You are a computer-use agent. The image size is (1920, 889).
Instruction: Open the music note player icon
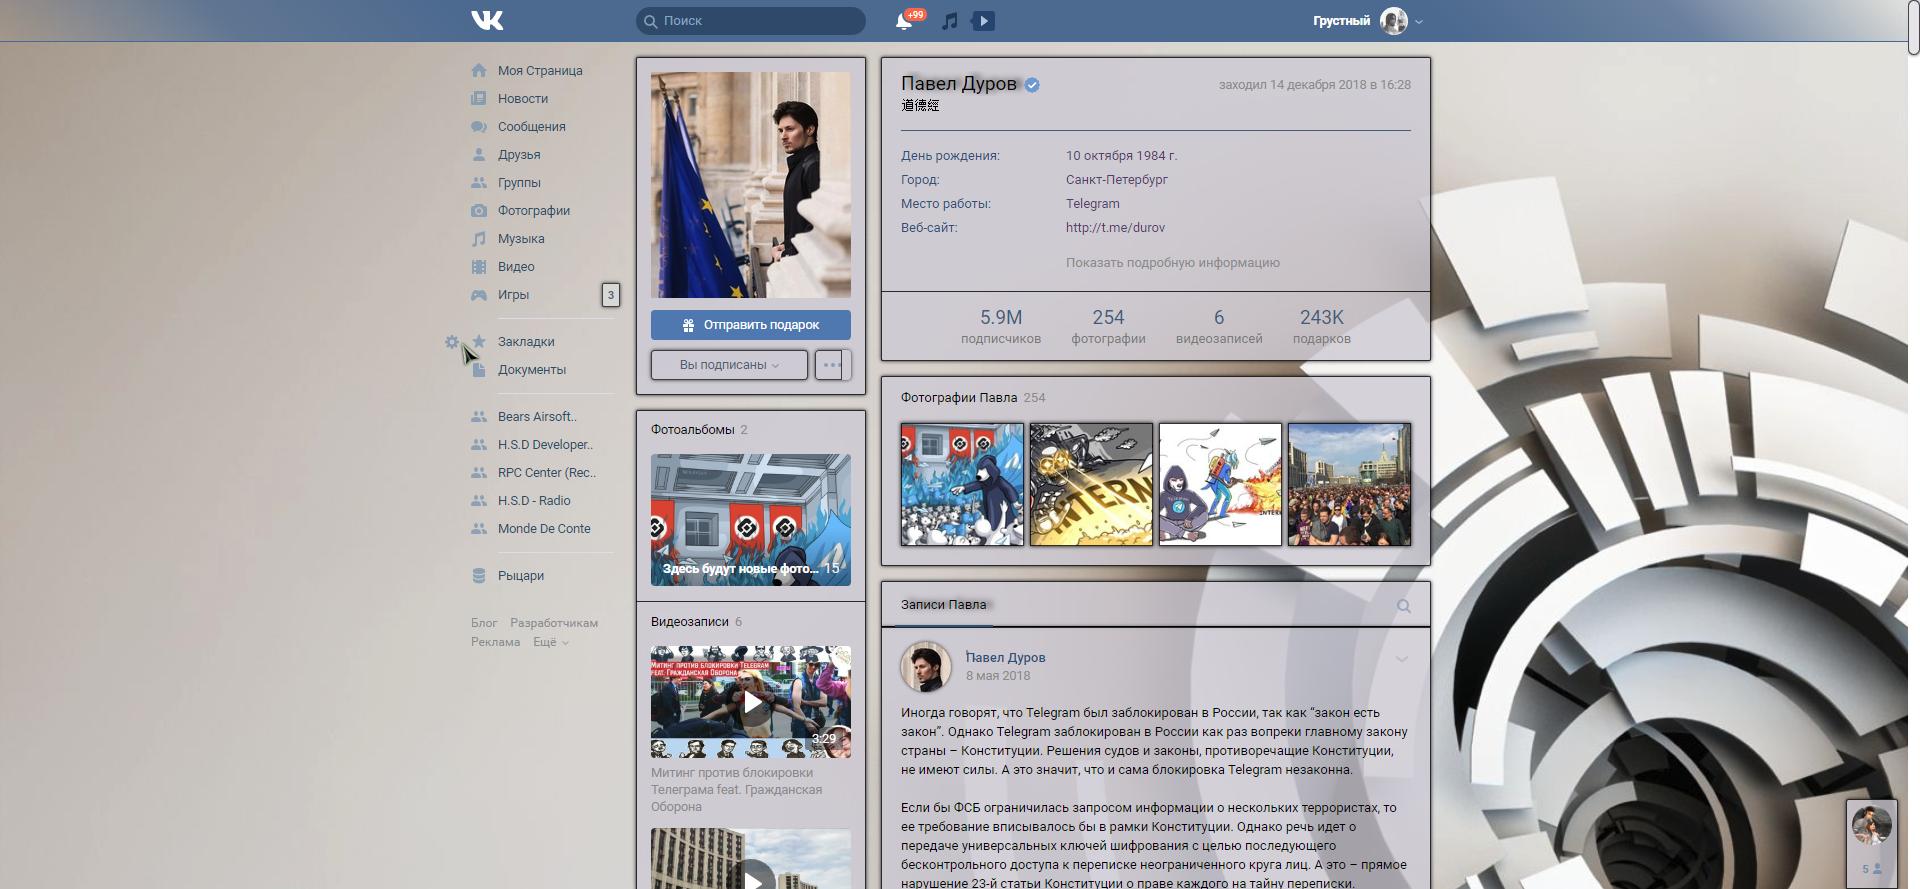point(950,21)
